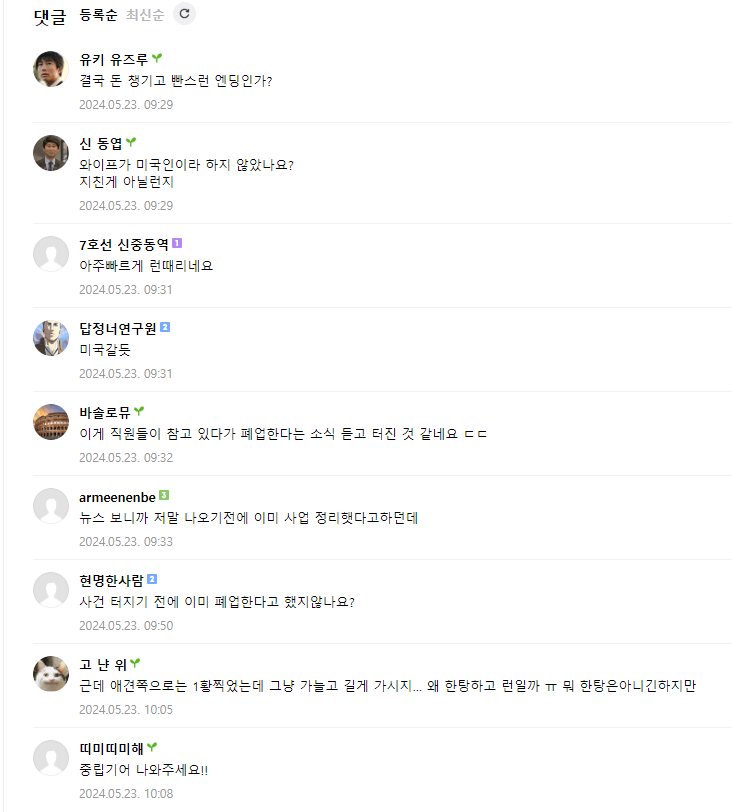
Task: Click the 댓글 section heading
Action: 49,16
